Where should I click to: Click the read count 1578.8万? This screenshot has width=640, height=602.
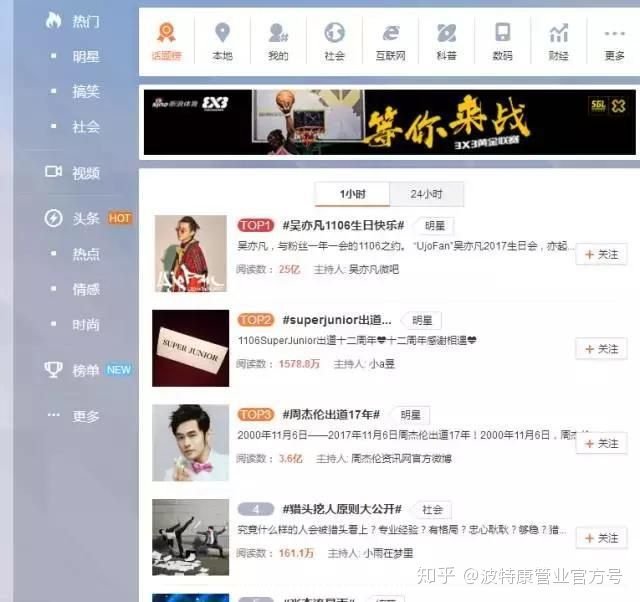coord(299,364)
